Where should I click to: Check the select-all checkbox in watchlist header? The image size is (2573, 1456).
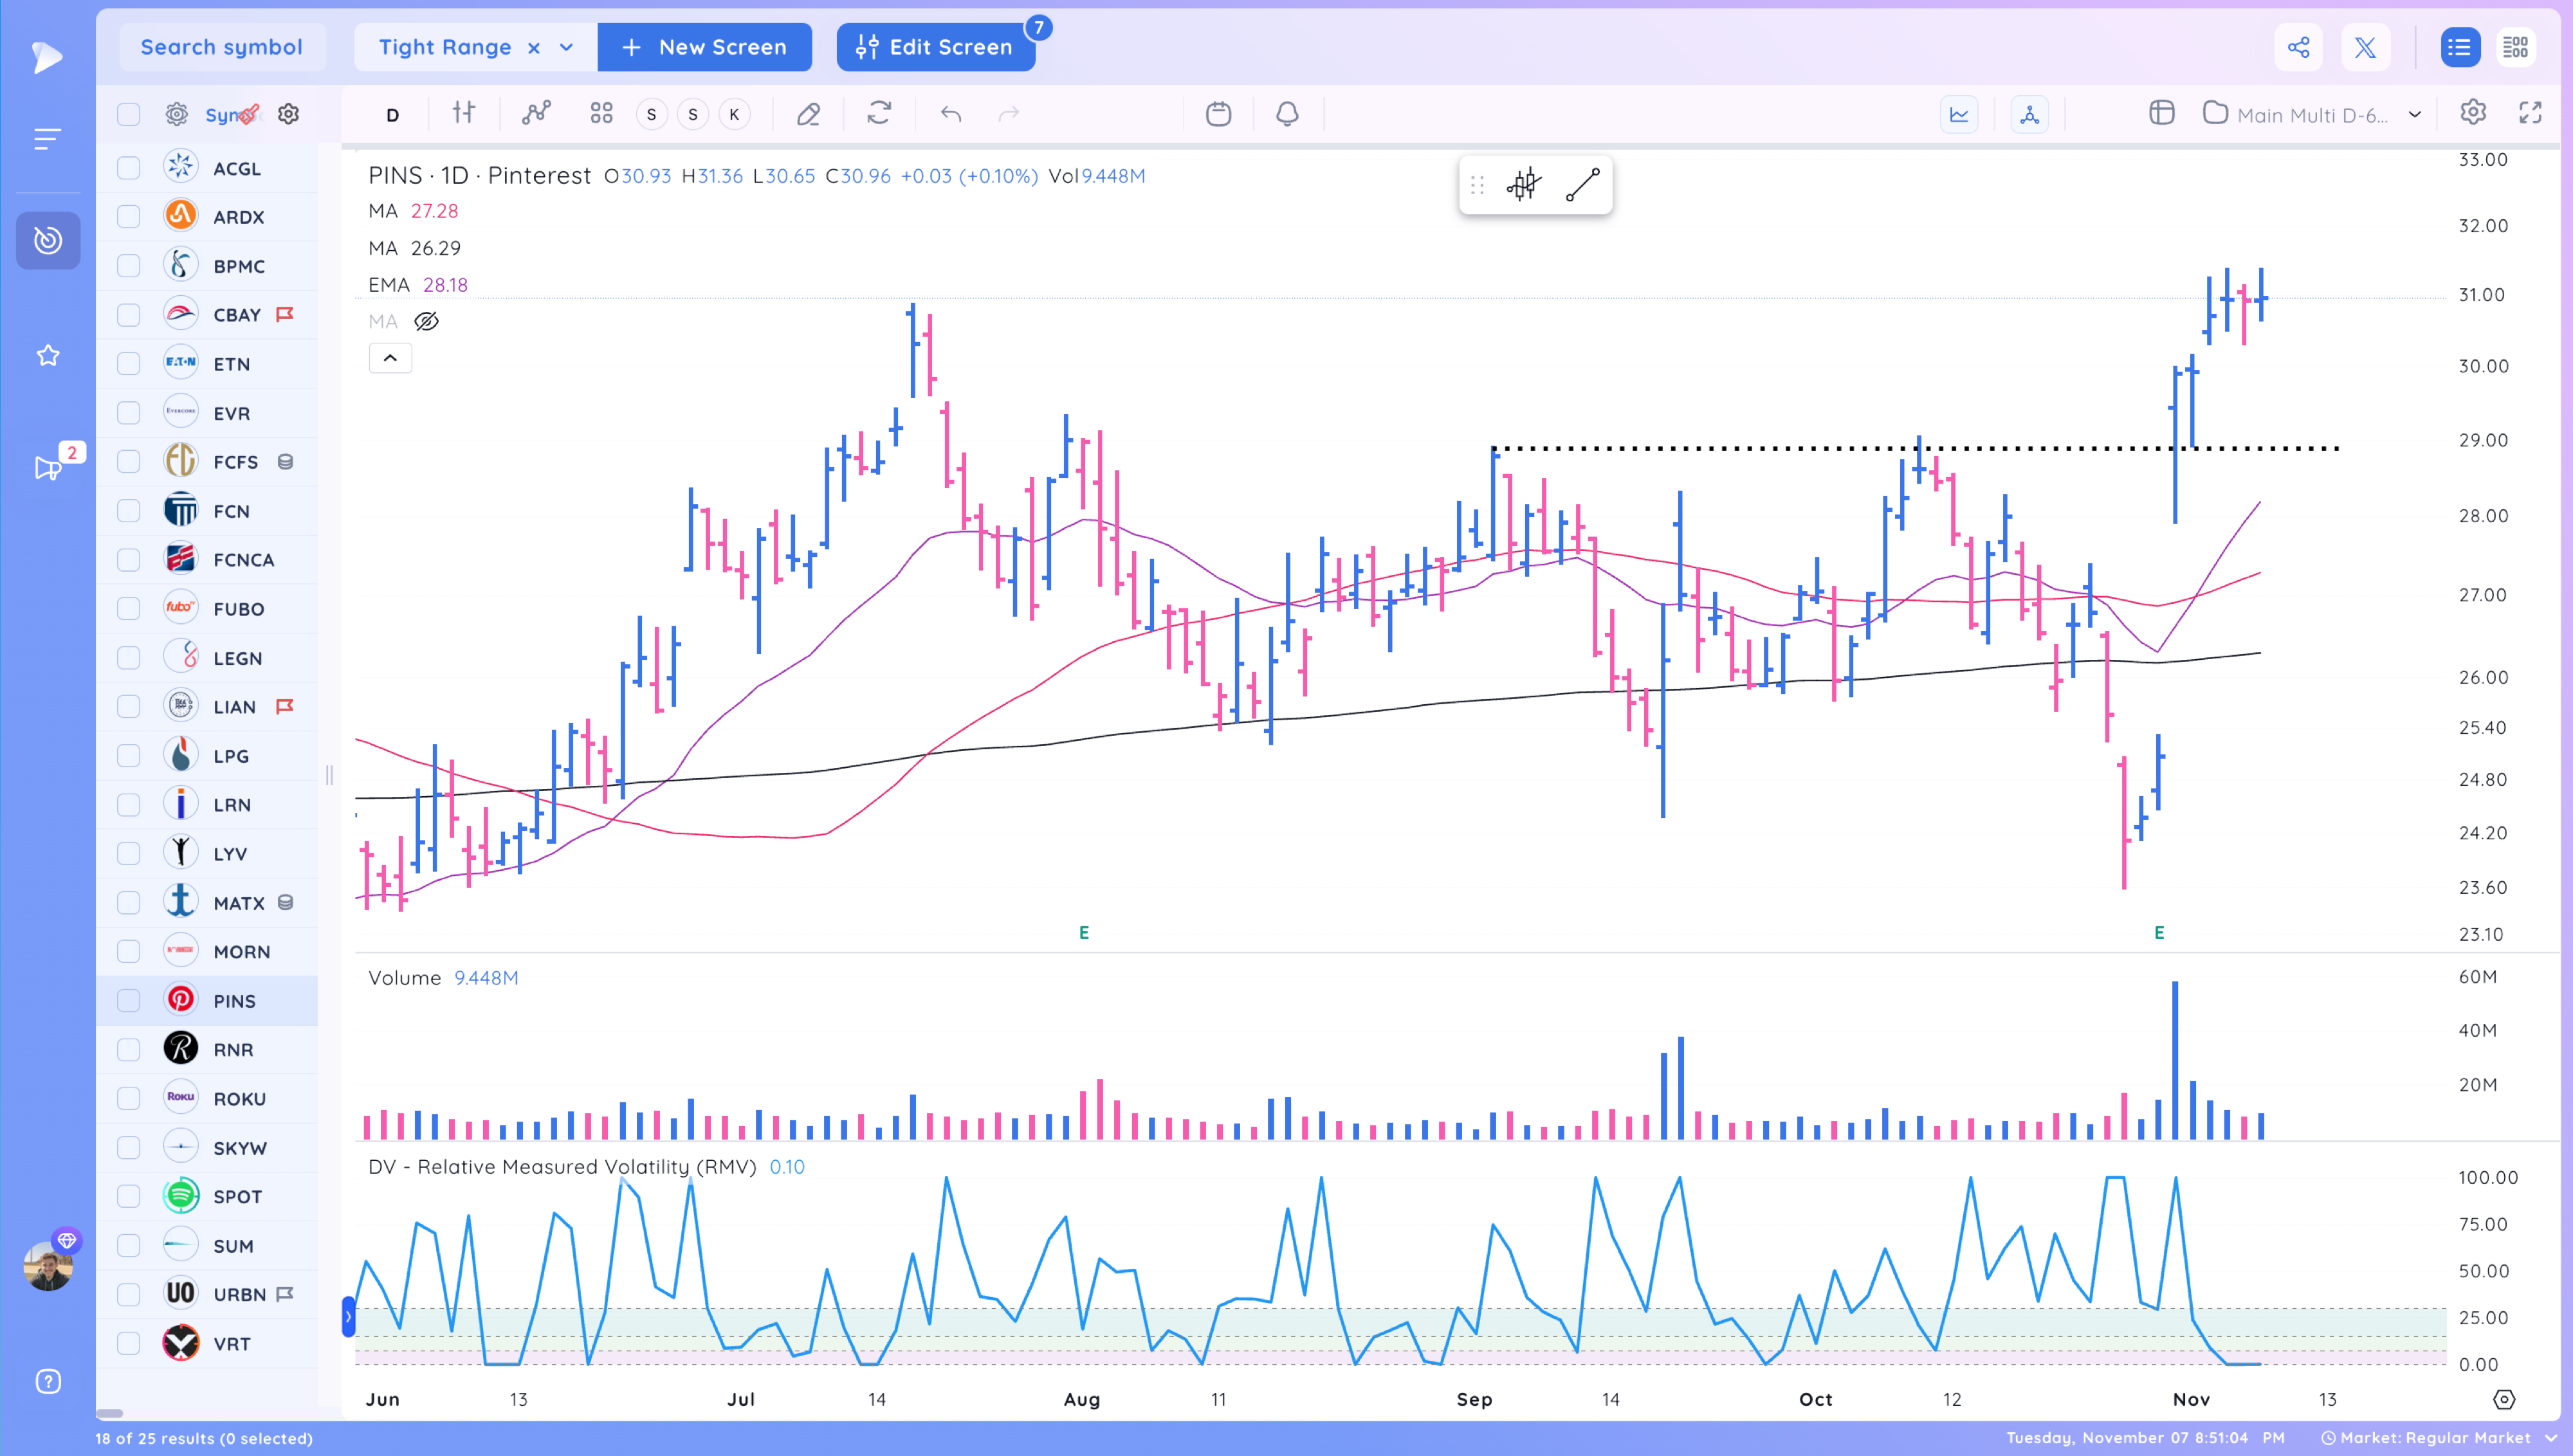128,114
